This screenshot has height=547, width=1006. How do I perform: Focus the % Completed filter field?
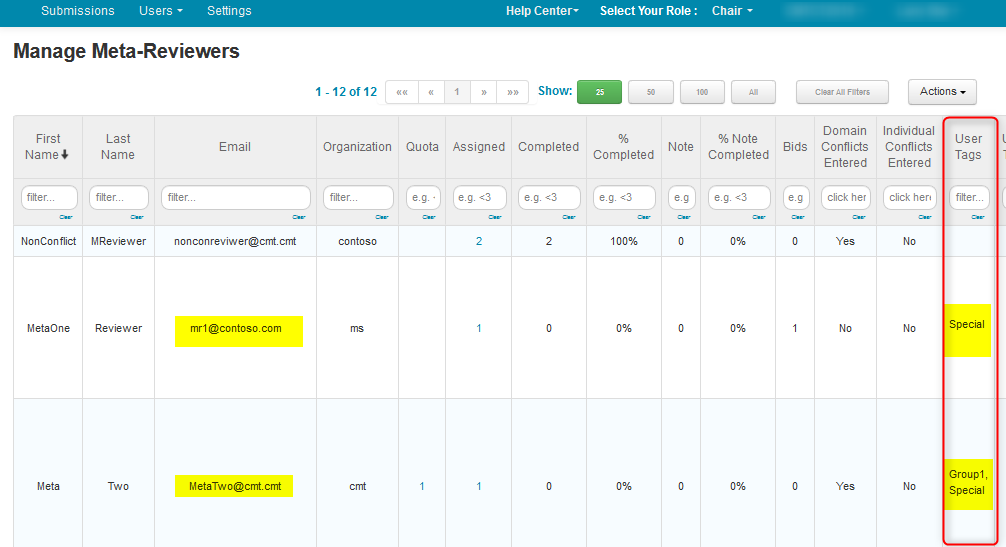624,198
